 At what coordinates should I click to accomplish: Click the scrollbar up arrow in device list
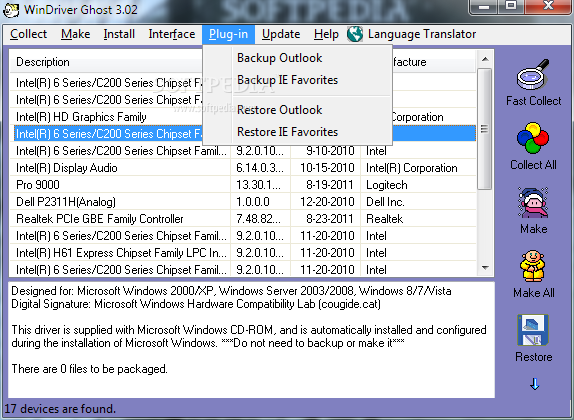[485, 59]
